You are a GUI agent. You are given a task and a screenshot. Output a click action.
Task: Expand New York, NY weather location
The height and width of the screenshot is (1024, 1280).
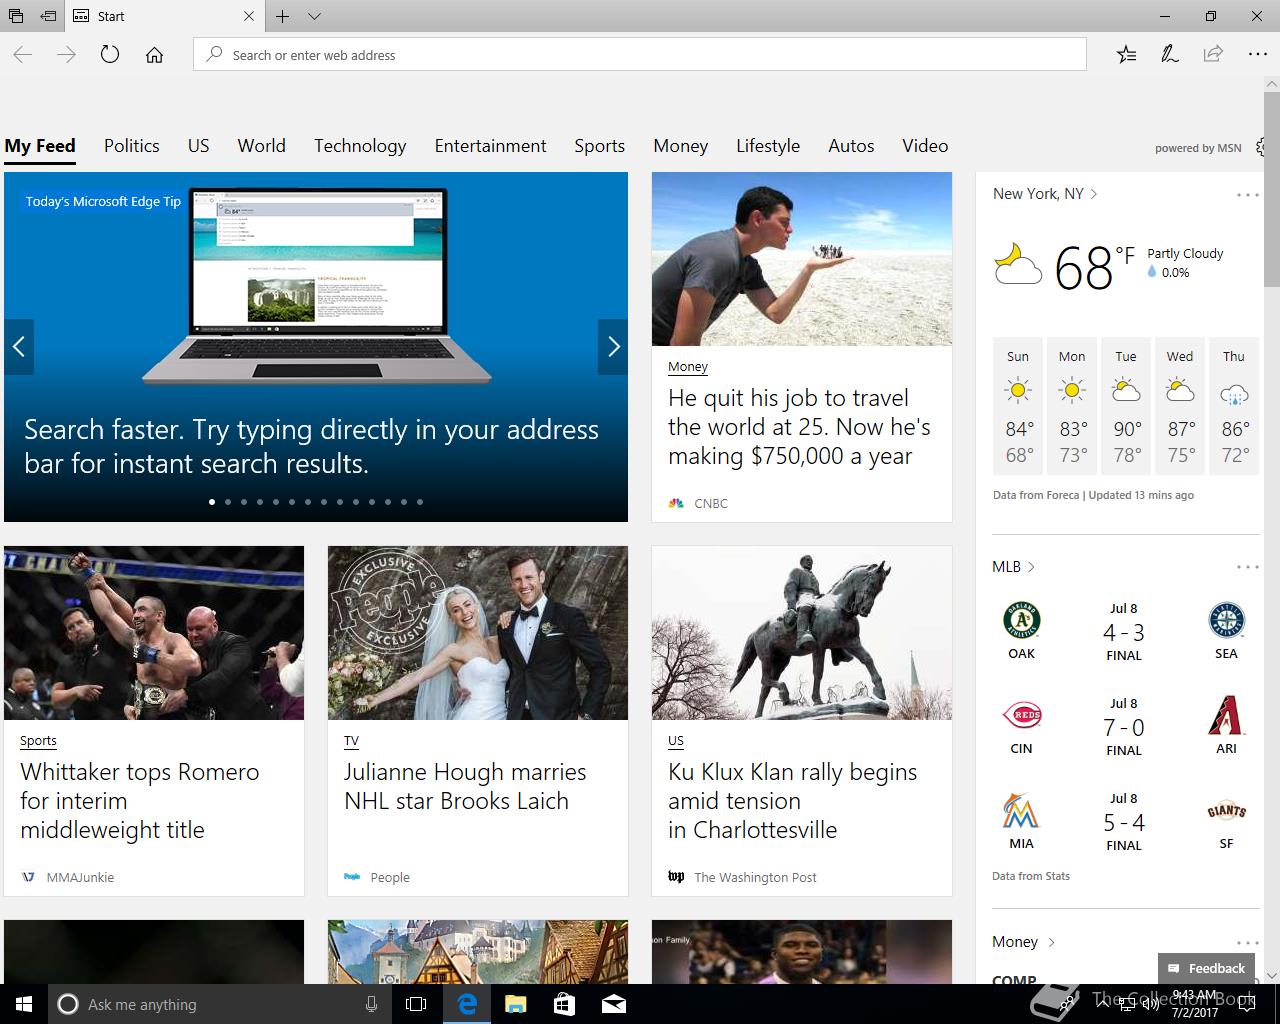[x=1045, y=194]
